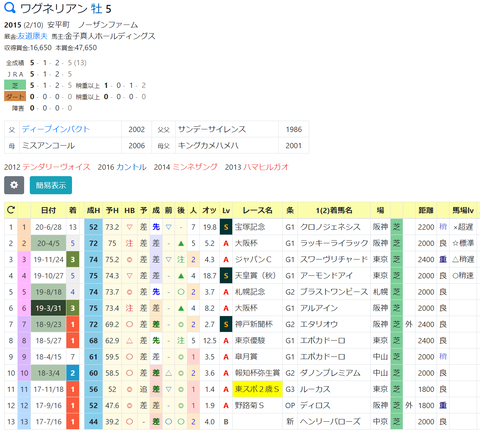This screenshot has height=433, width=480.
Task: Sort by the HB column header
Action: click(x=129, y=210)
